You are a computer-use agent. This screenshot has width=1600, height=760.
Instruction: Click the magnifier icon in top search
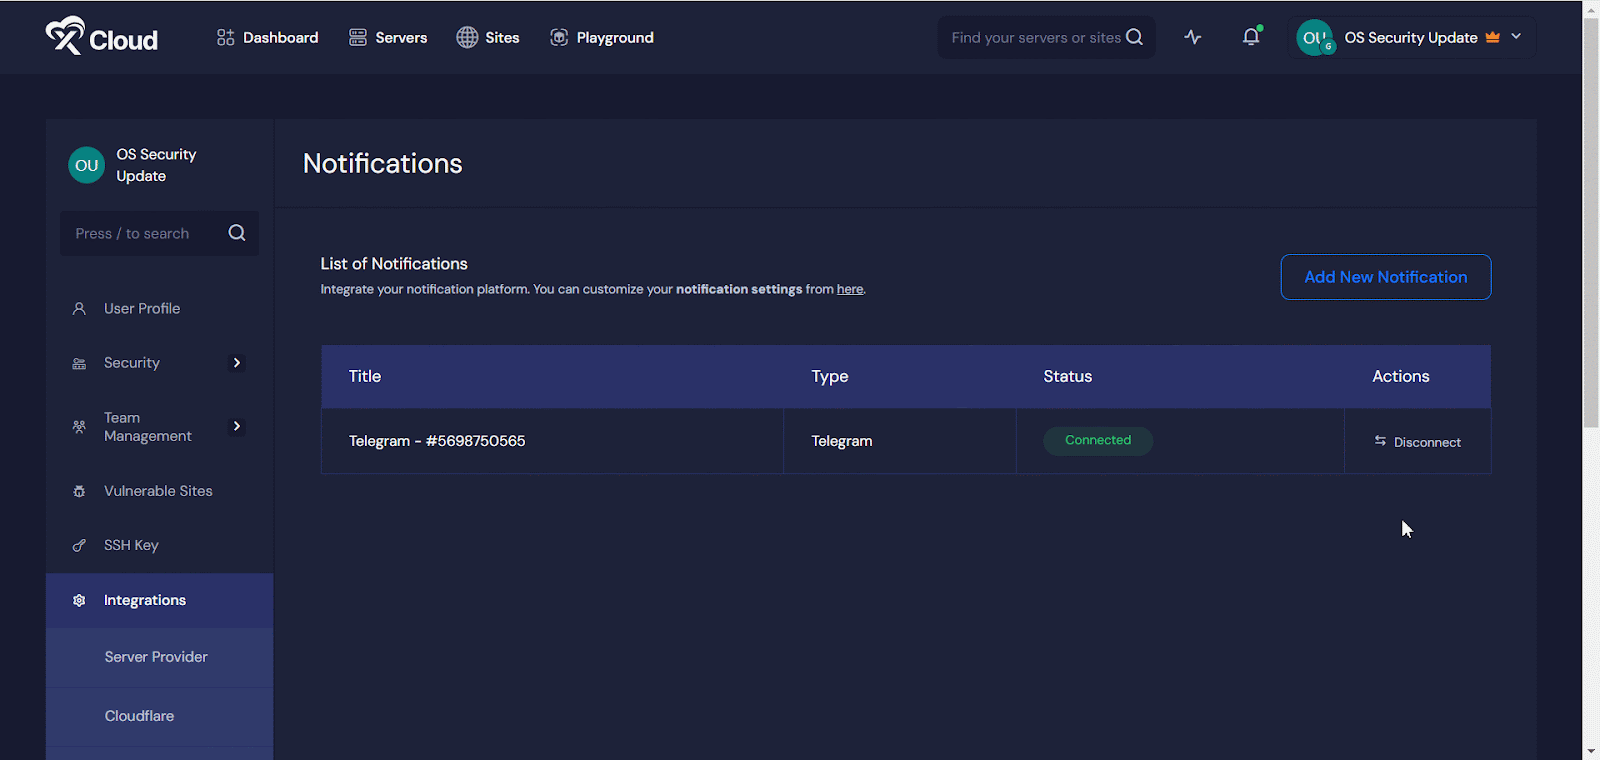pos(1134,37)
